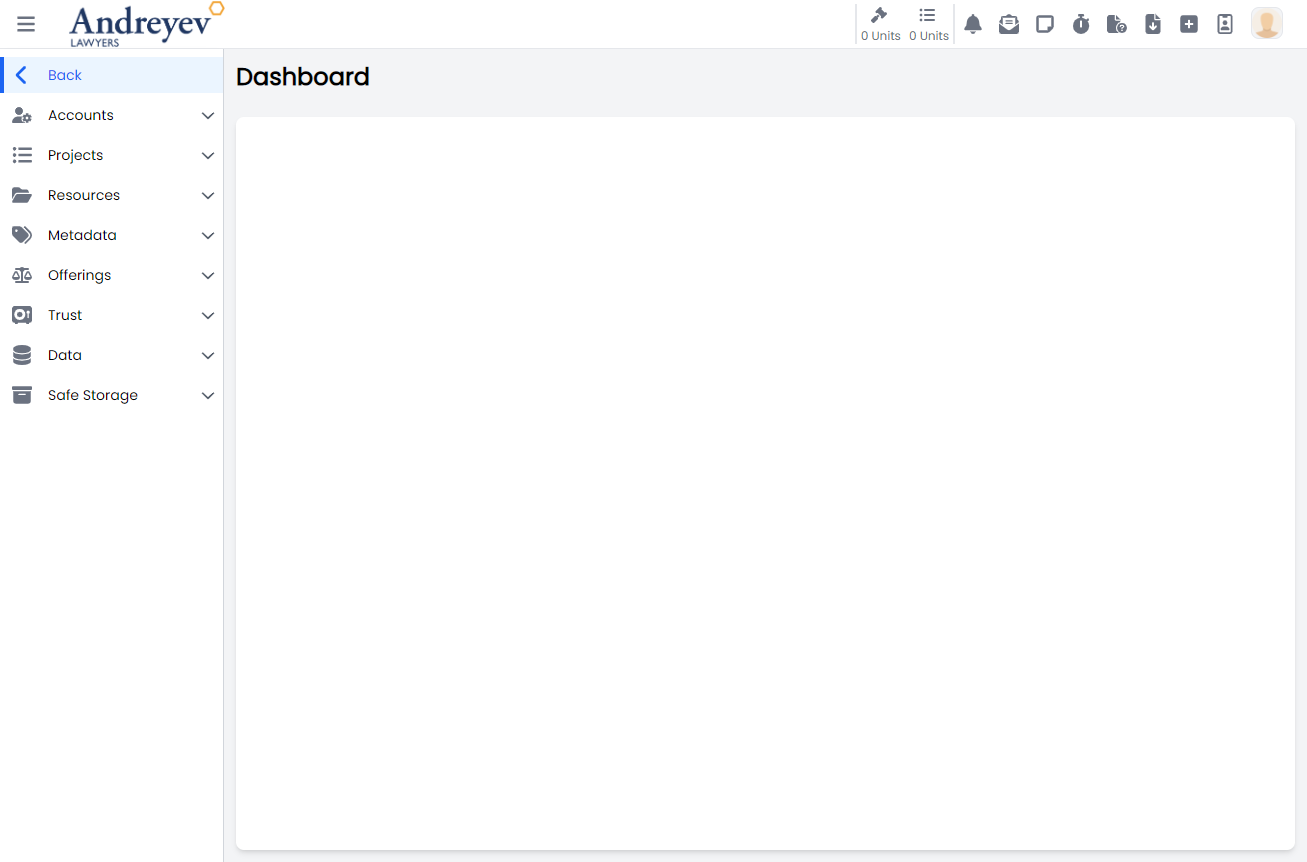Click the hamburger menu icon

point(26,24)
